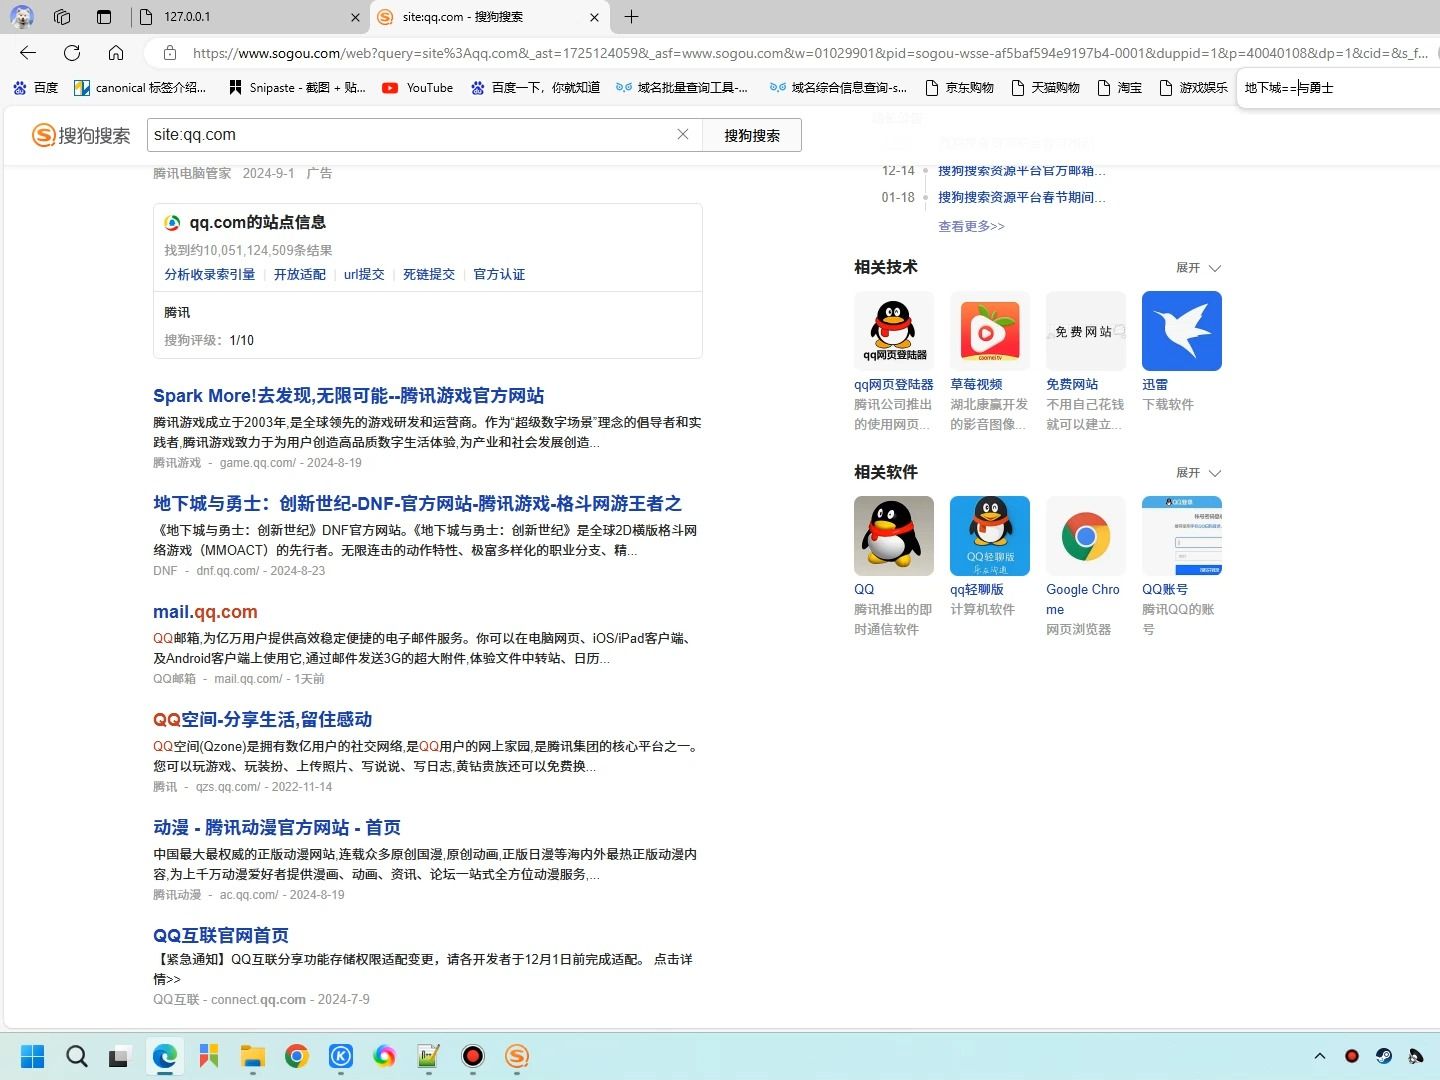Click the Steam icon in the system tray

click(x=1384, y=1056)
